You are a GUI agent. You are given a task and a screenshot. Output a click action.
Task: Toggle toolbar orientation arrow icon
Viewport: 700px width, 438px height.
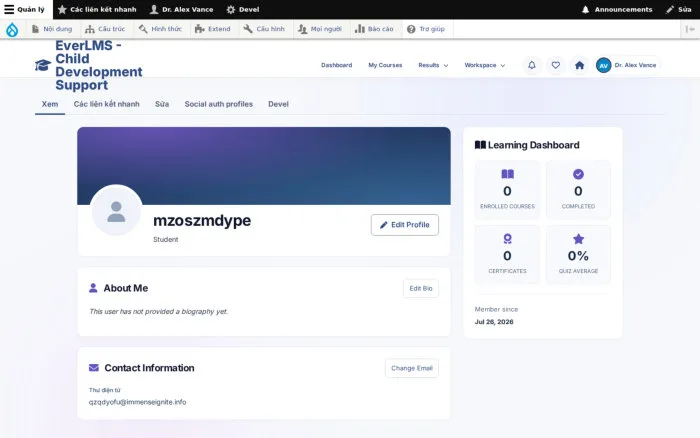690,29
